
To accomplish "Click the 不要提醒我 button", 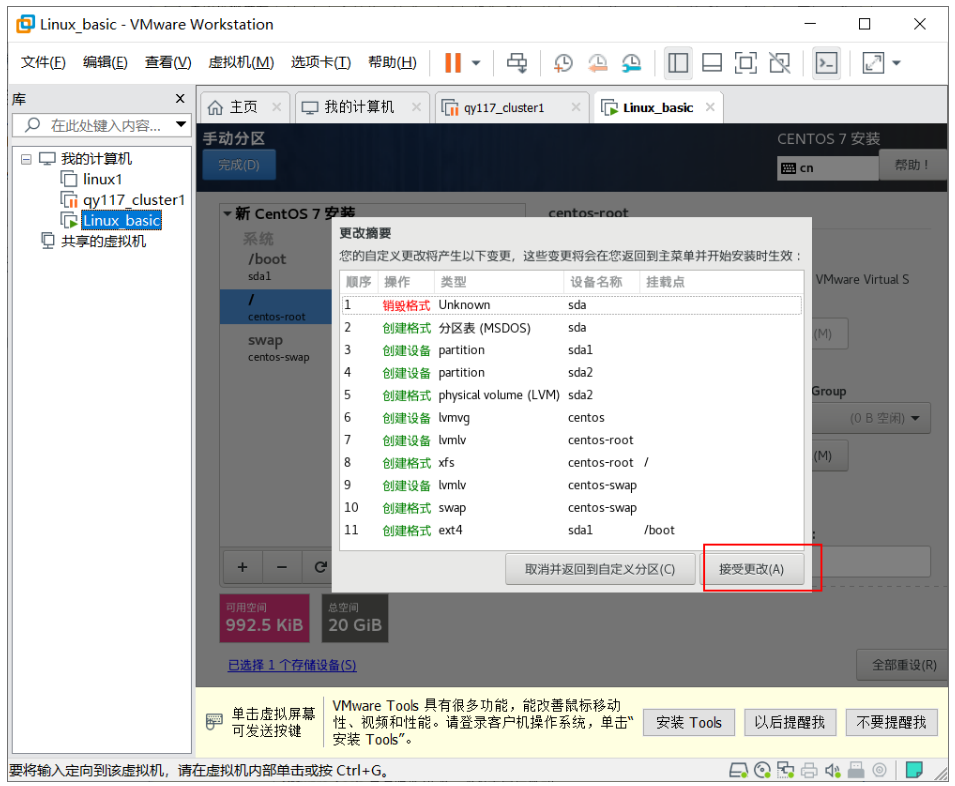I will pyautogui.click(x=891, y=723).
